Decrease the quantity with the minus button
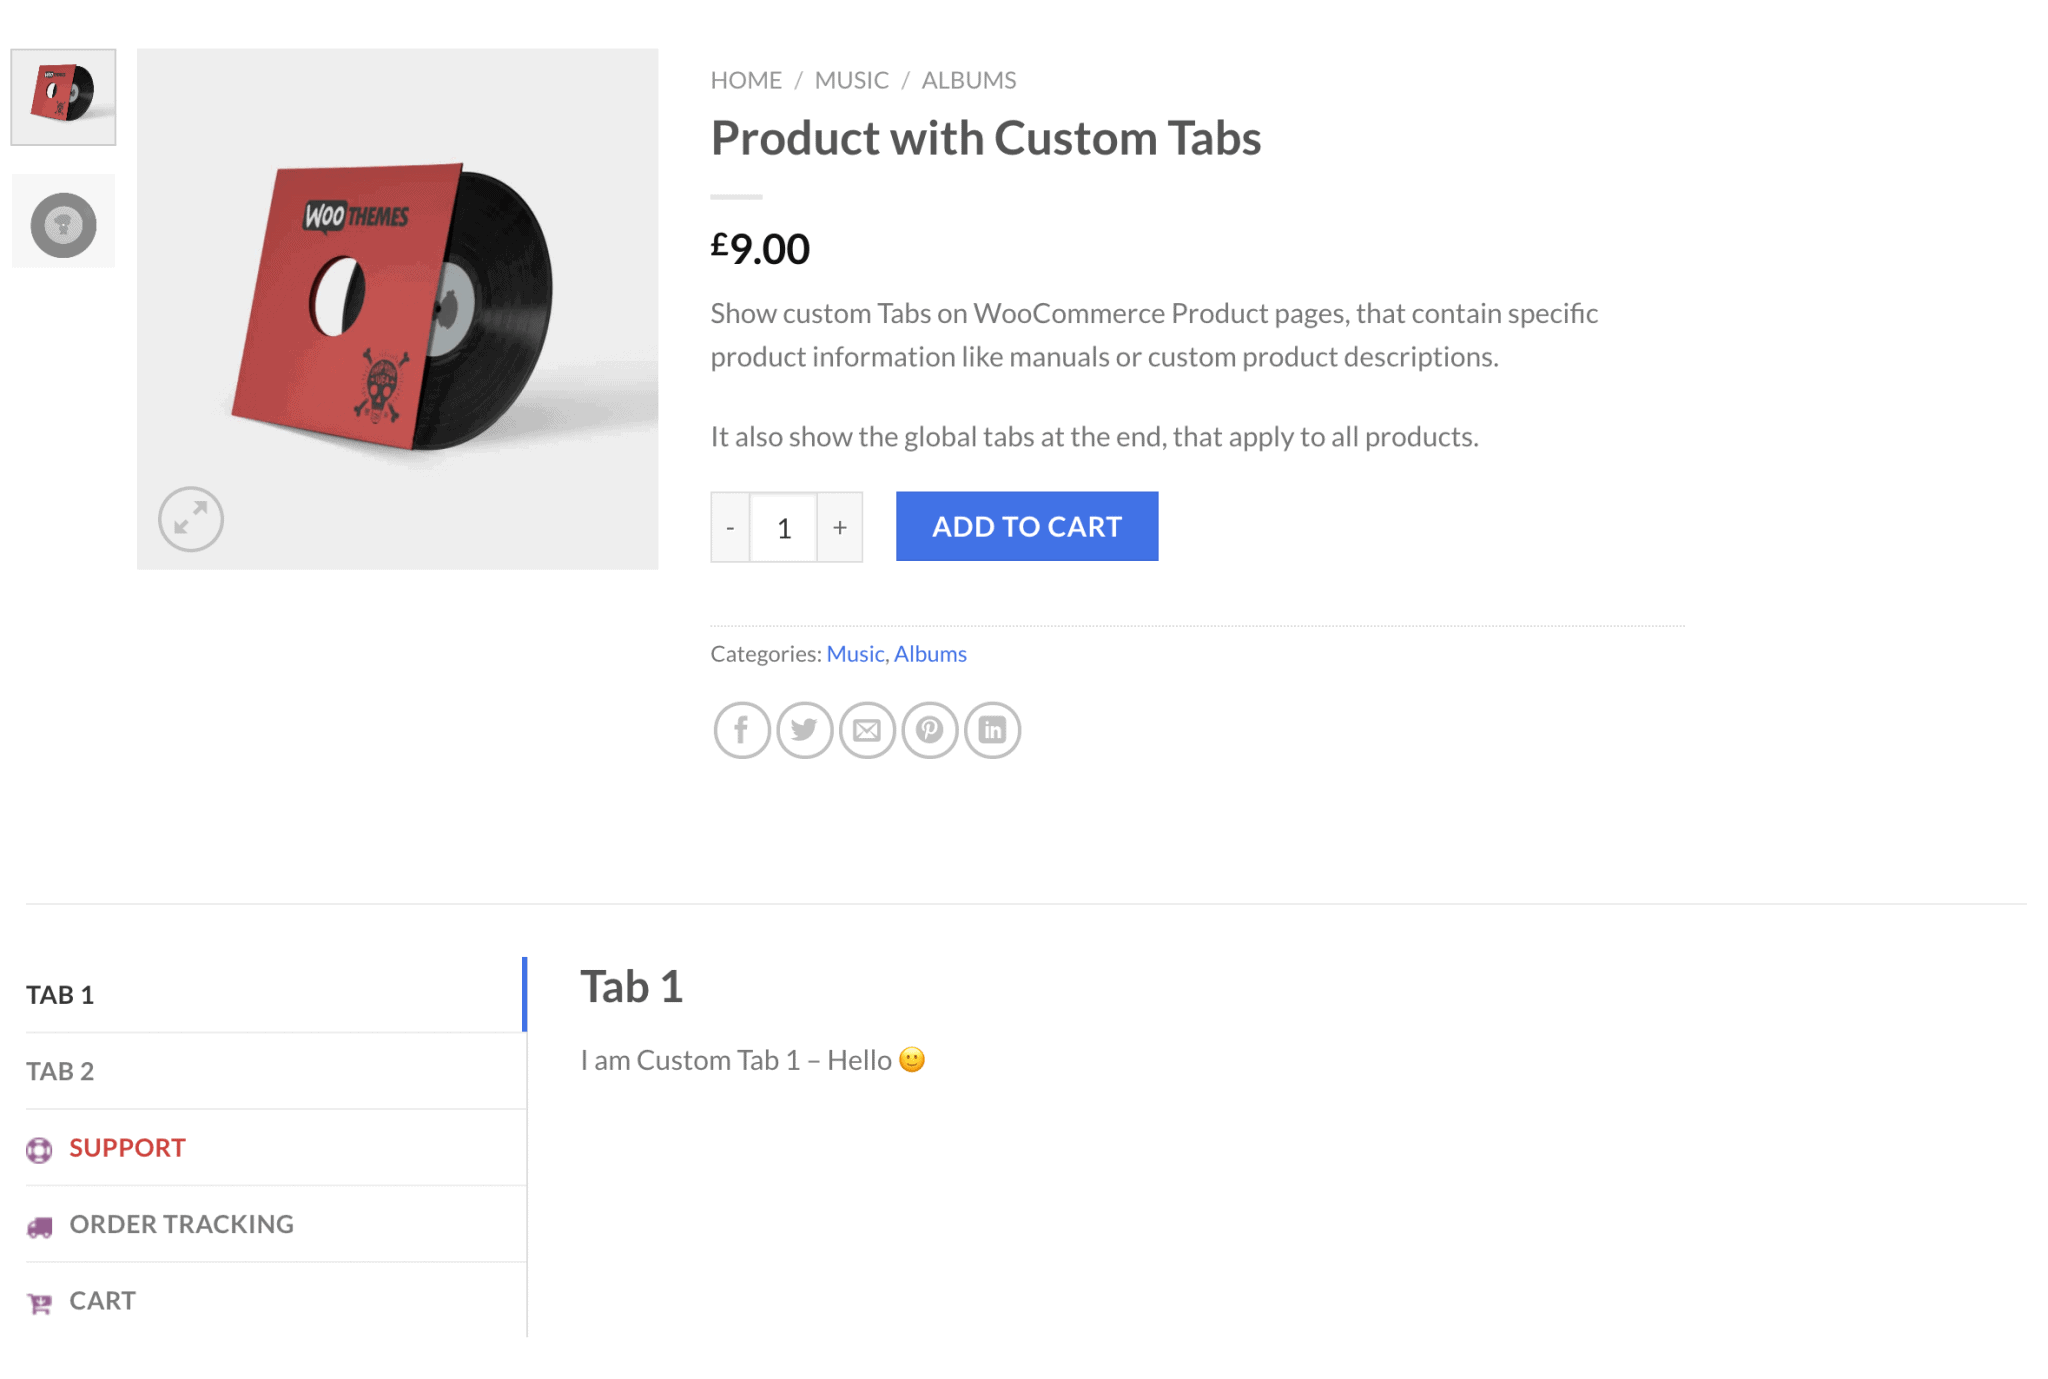Screen dimensions: 2048x1379 730,527
